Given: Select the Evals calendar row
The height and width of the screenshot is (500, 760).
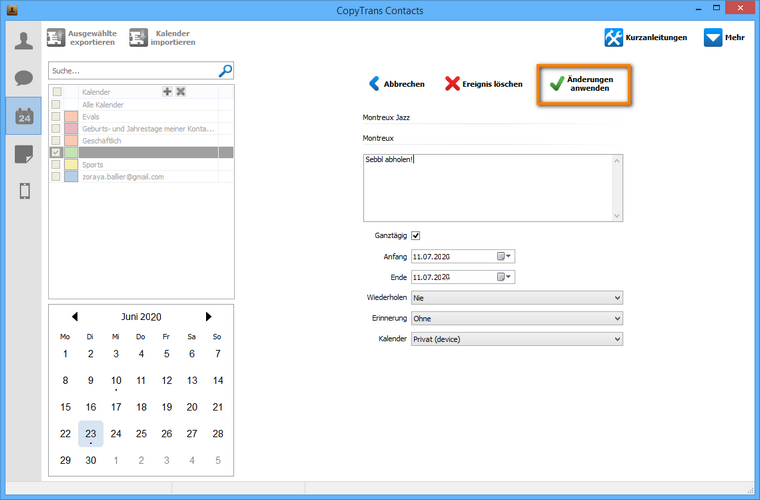Looking at the screenshot, I should (141, 117).
